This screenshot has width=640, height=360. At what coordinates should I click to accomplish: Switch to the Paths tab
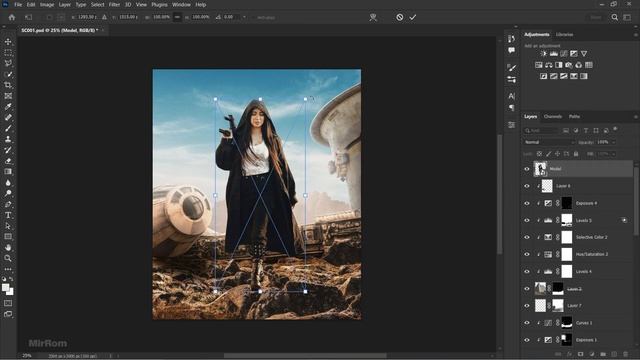(x=574, y=117)
